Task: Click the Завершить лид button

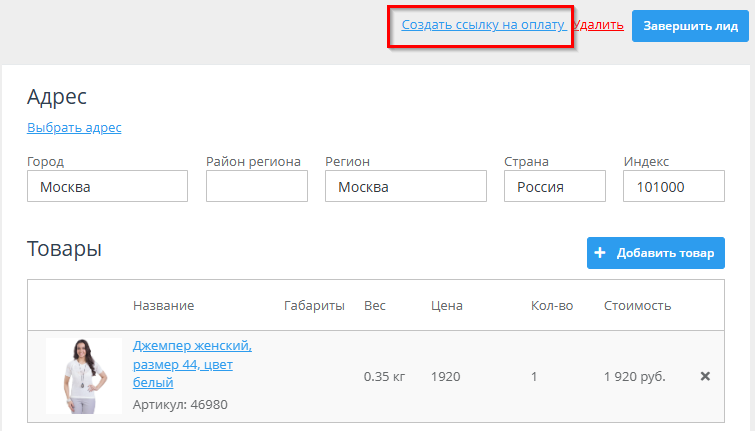Action: tap(690, 25)
